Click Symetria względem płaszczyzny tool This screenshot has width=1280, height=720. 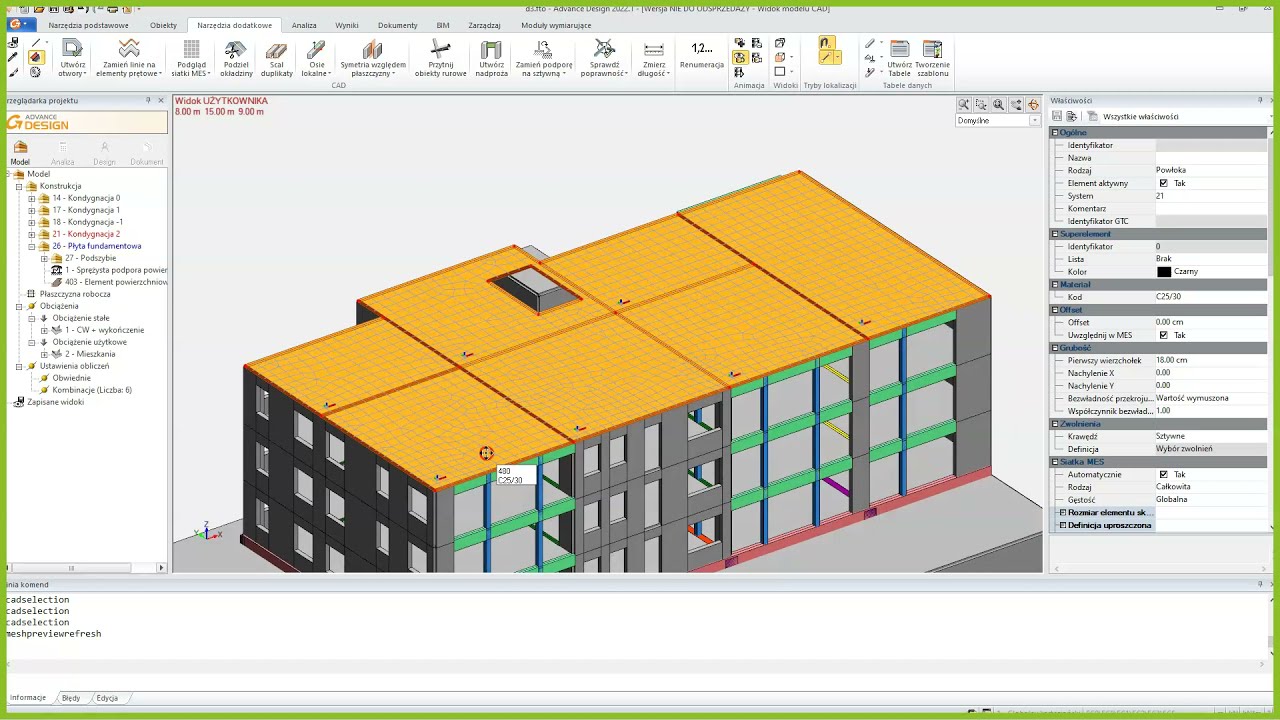point(373,58)
